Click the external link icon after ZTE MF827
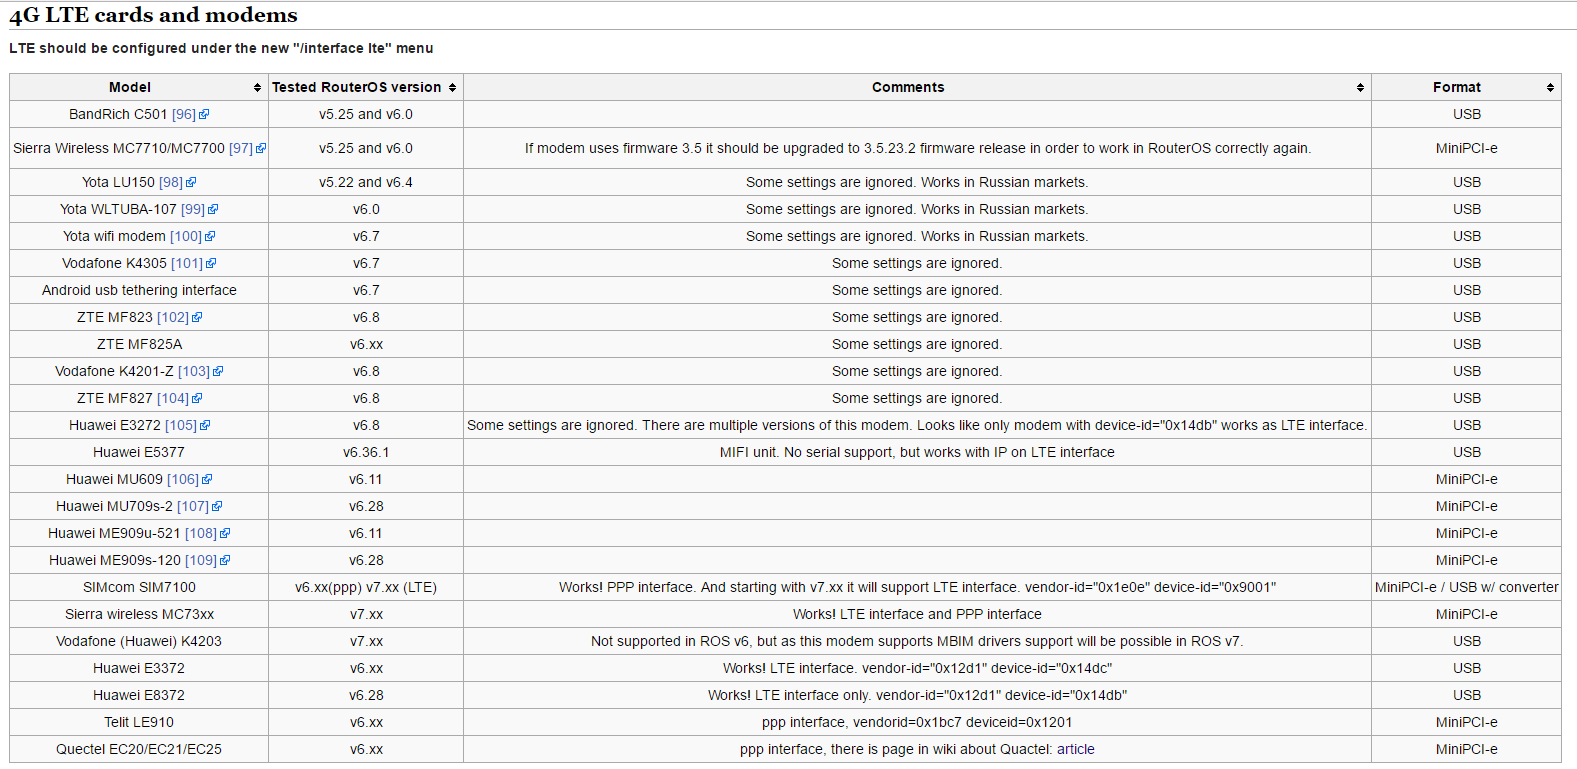The image size is (1577, 769). pyautogui.click(x=197, y=399)
